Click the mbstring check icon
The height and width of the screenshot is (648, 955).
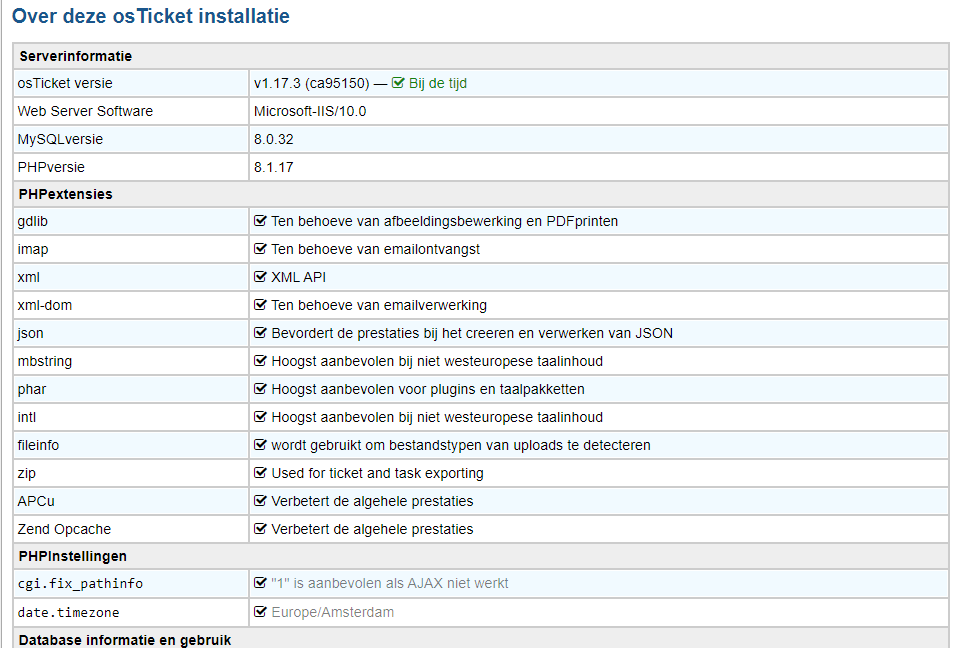point(260,361)
